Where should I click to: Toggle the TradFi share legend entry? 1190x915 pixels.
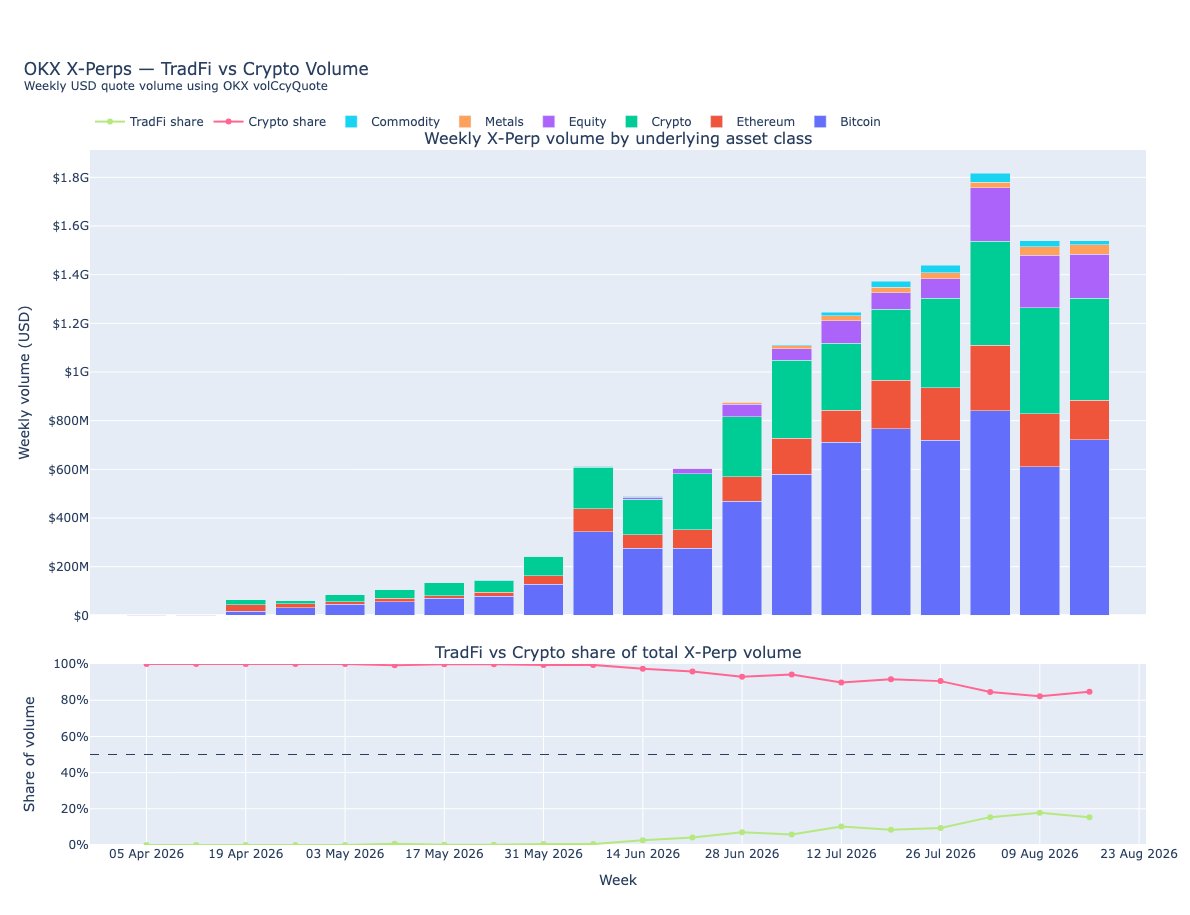[150, 121]
